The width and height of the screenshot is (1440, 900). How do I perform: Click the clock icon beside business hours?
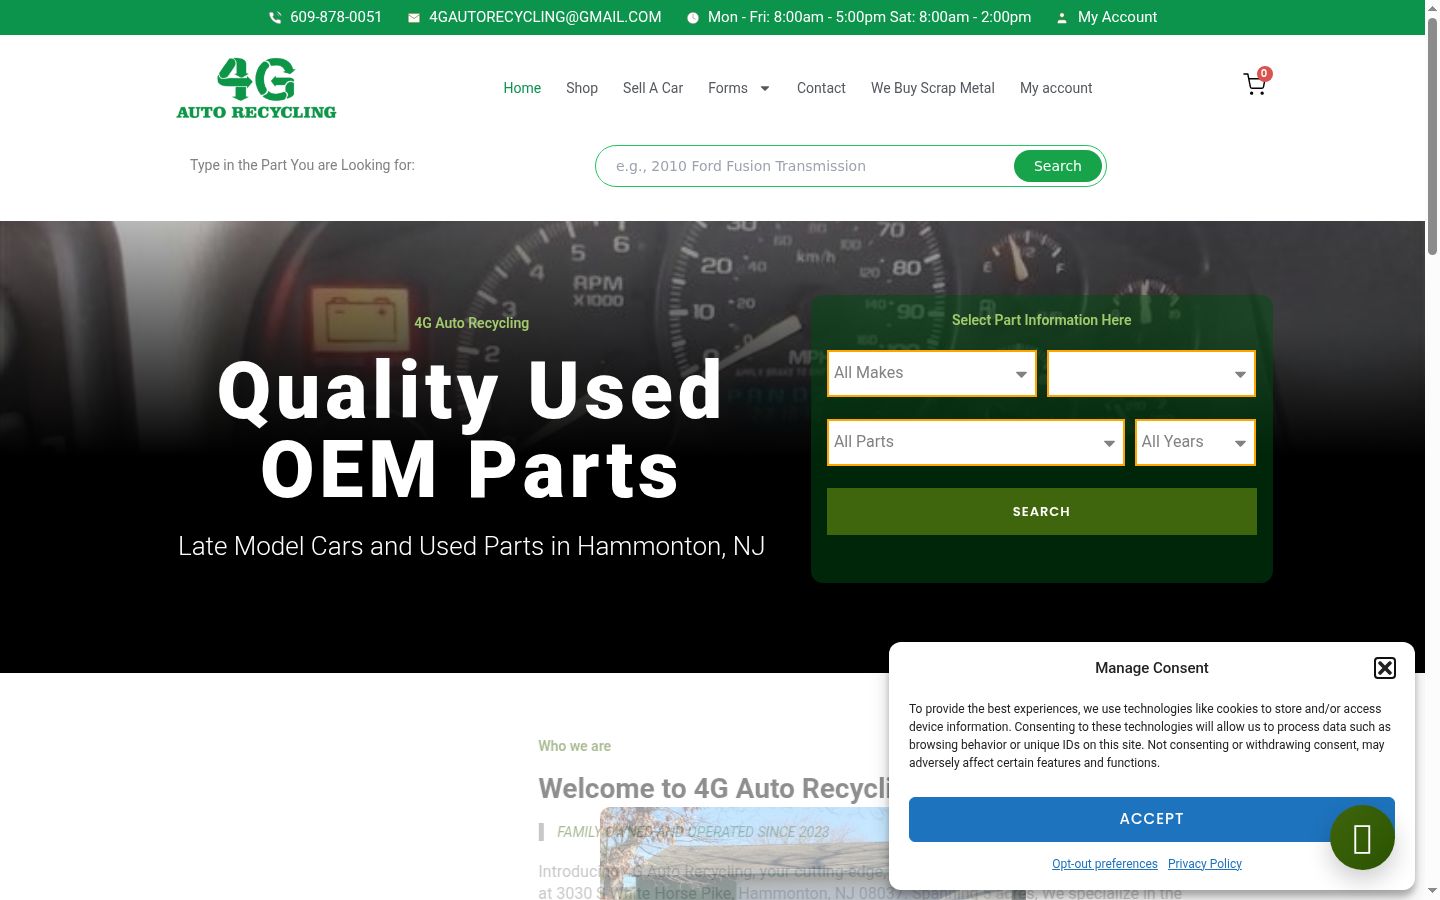pos(693,18)
